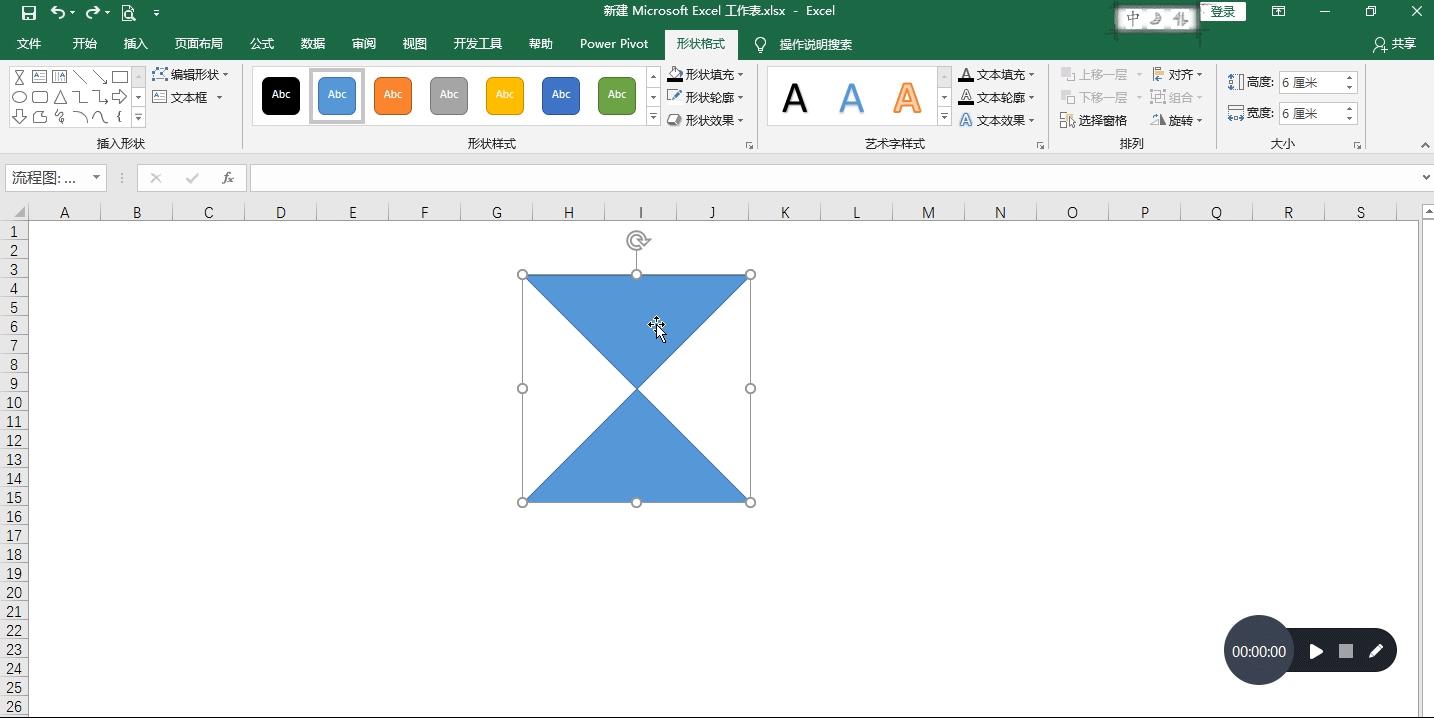Open the Selection Pane (选择窗格)
The image size is (1434, 718).
click(1093, 121)
